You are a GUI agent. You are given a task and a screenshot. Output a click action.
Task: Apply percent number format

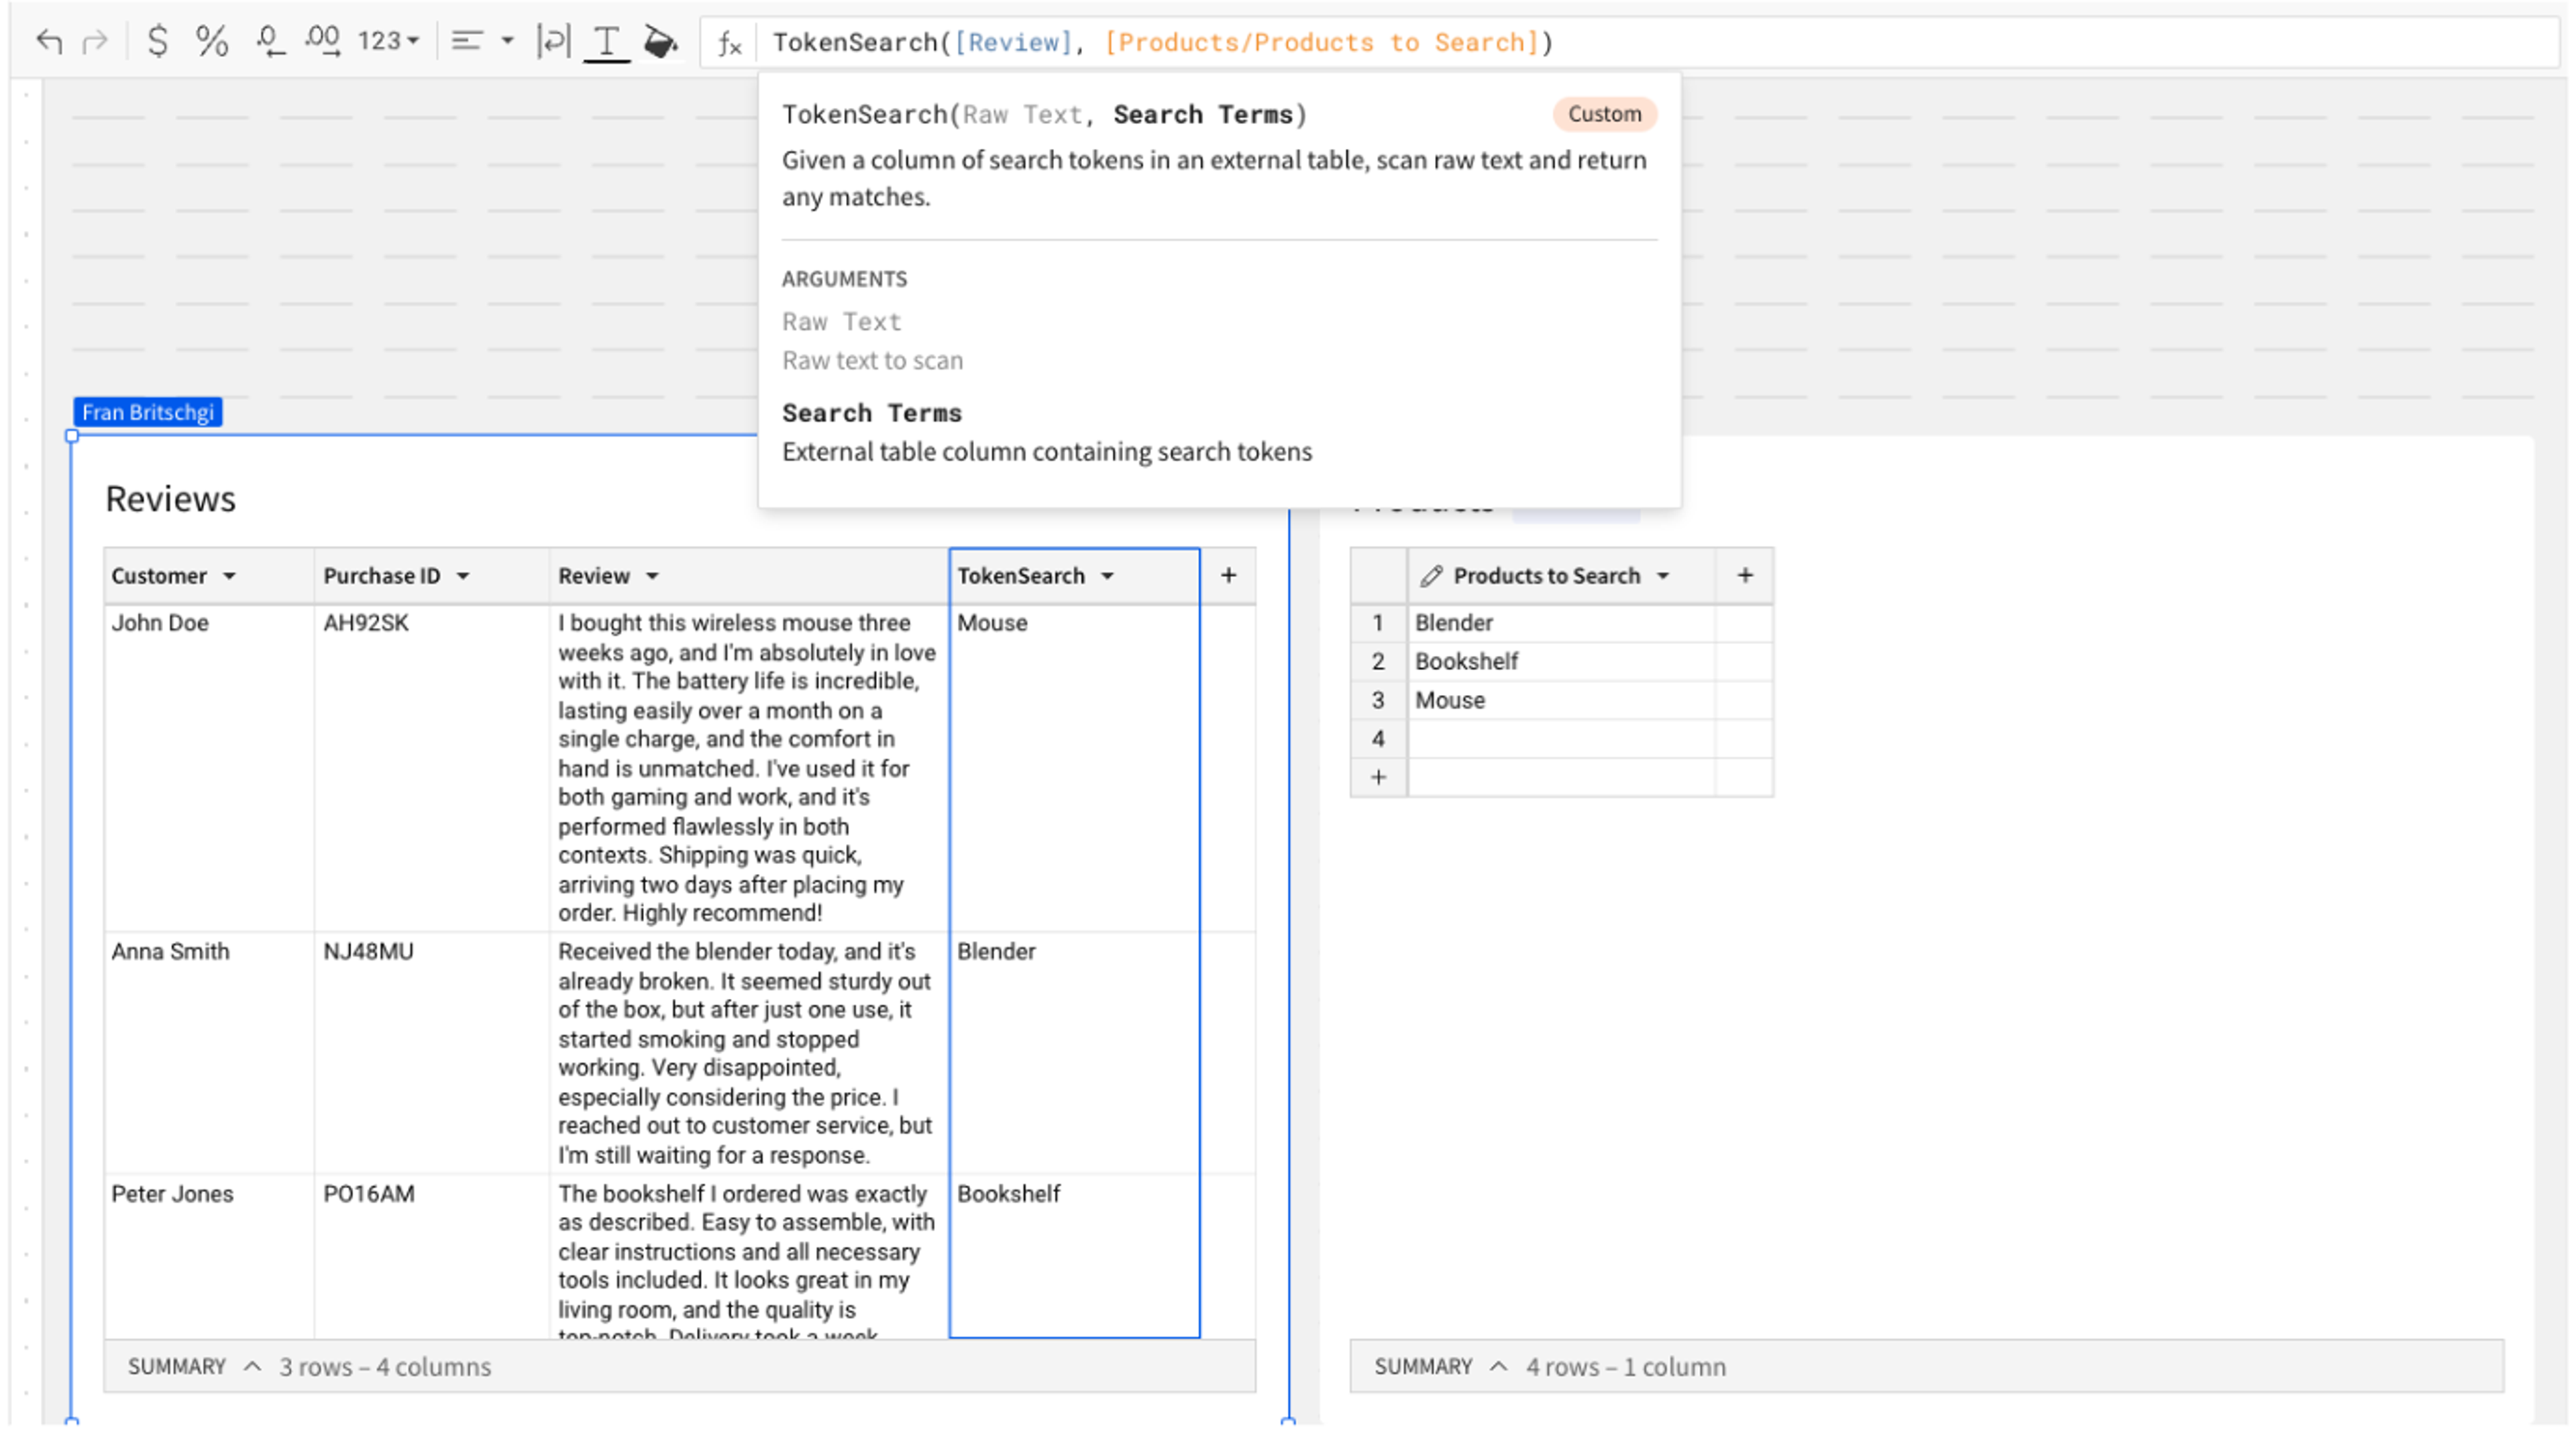[x=211, y=41]
